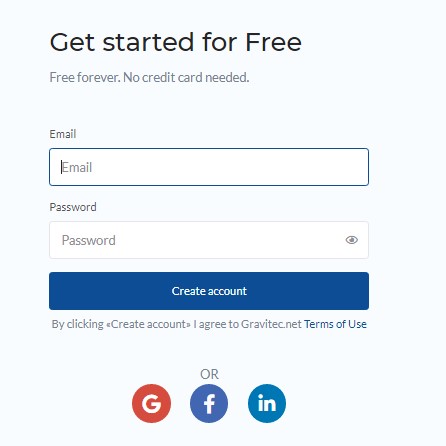Select the Password input field
The height and width of the screenshot is (446, 446).
tap(209, 240)
